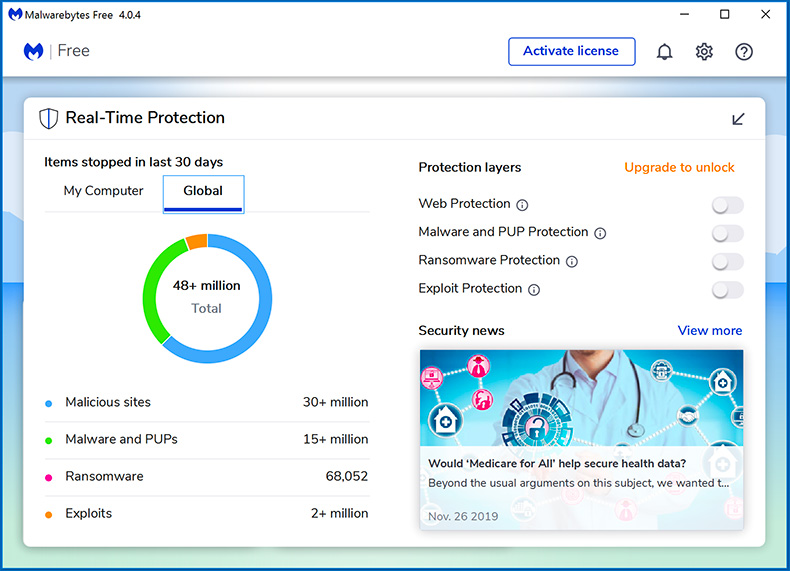
Task: Open View more security news
Action: tap(710, 331)
